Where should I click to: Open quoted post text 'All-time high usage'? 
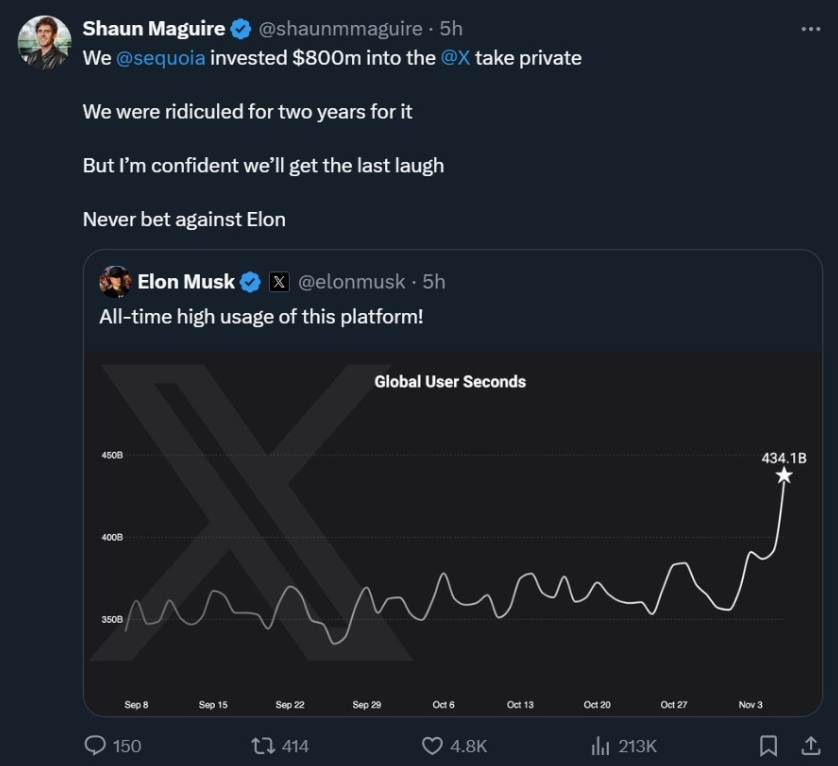point(261,316)
